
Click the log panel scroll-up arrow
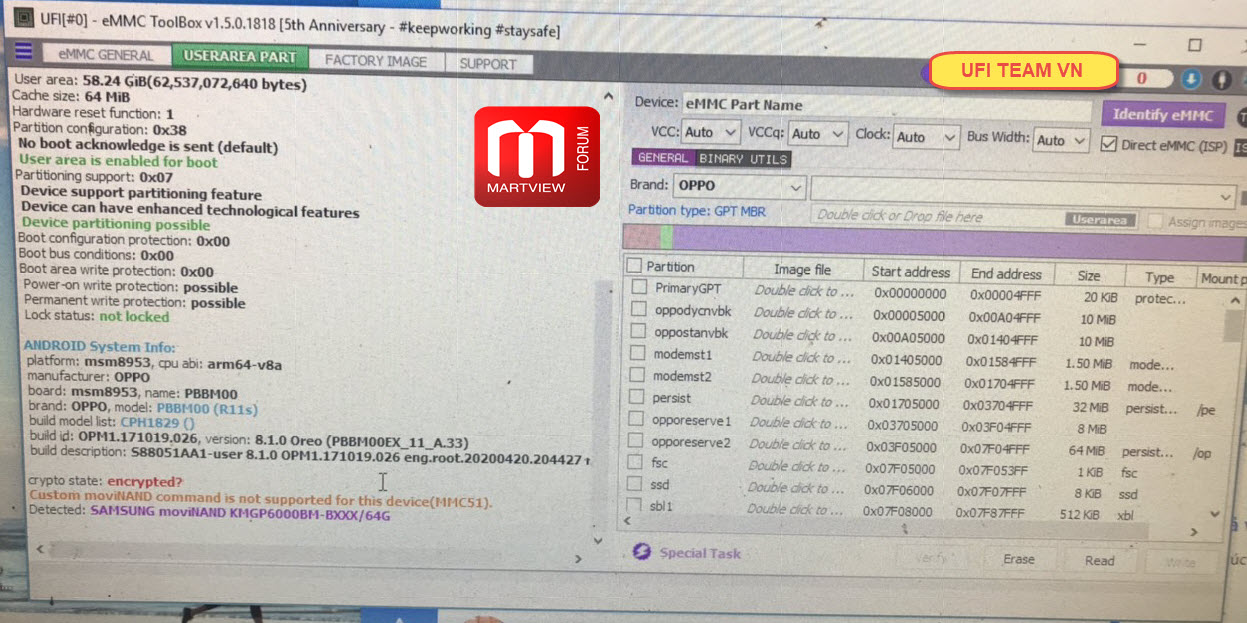click(x=608, y=96)
